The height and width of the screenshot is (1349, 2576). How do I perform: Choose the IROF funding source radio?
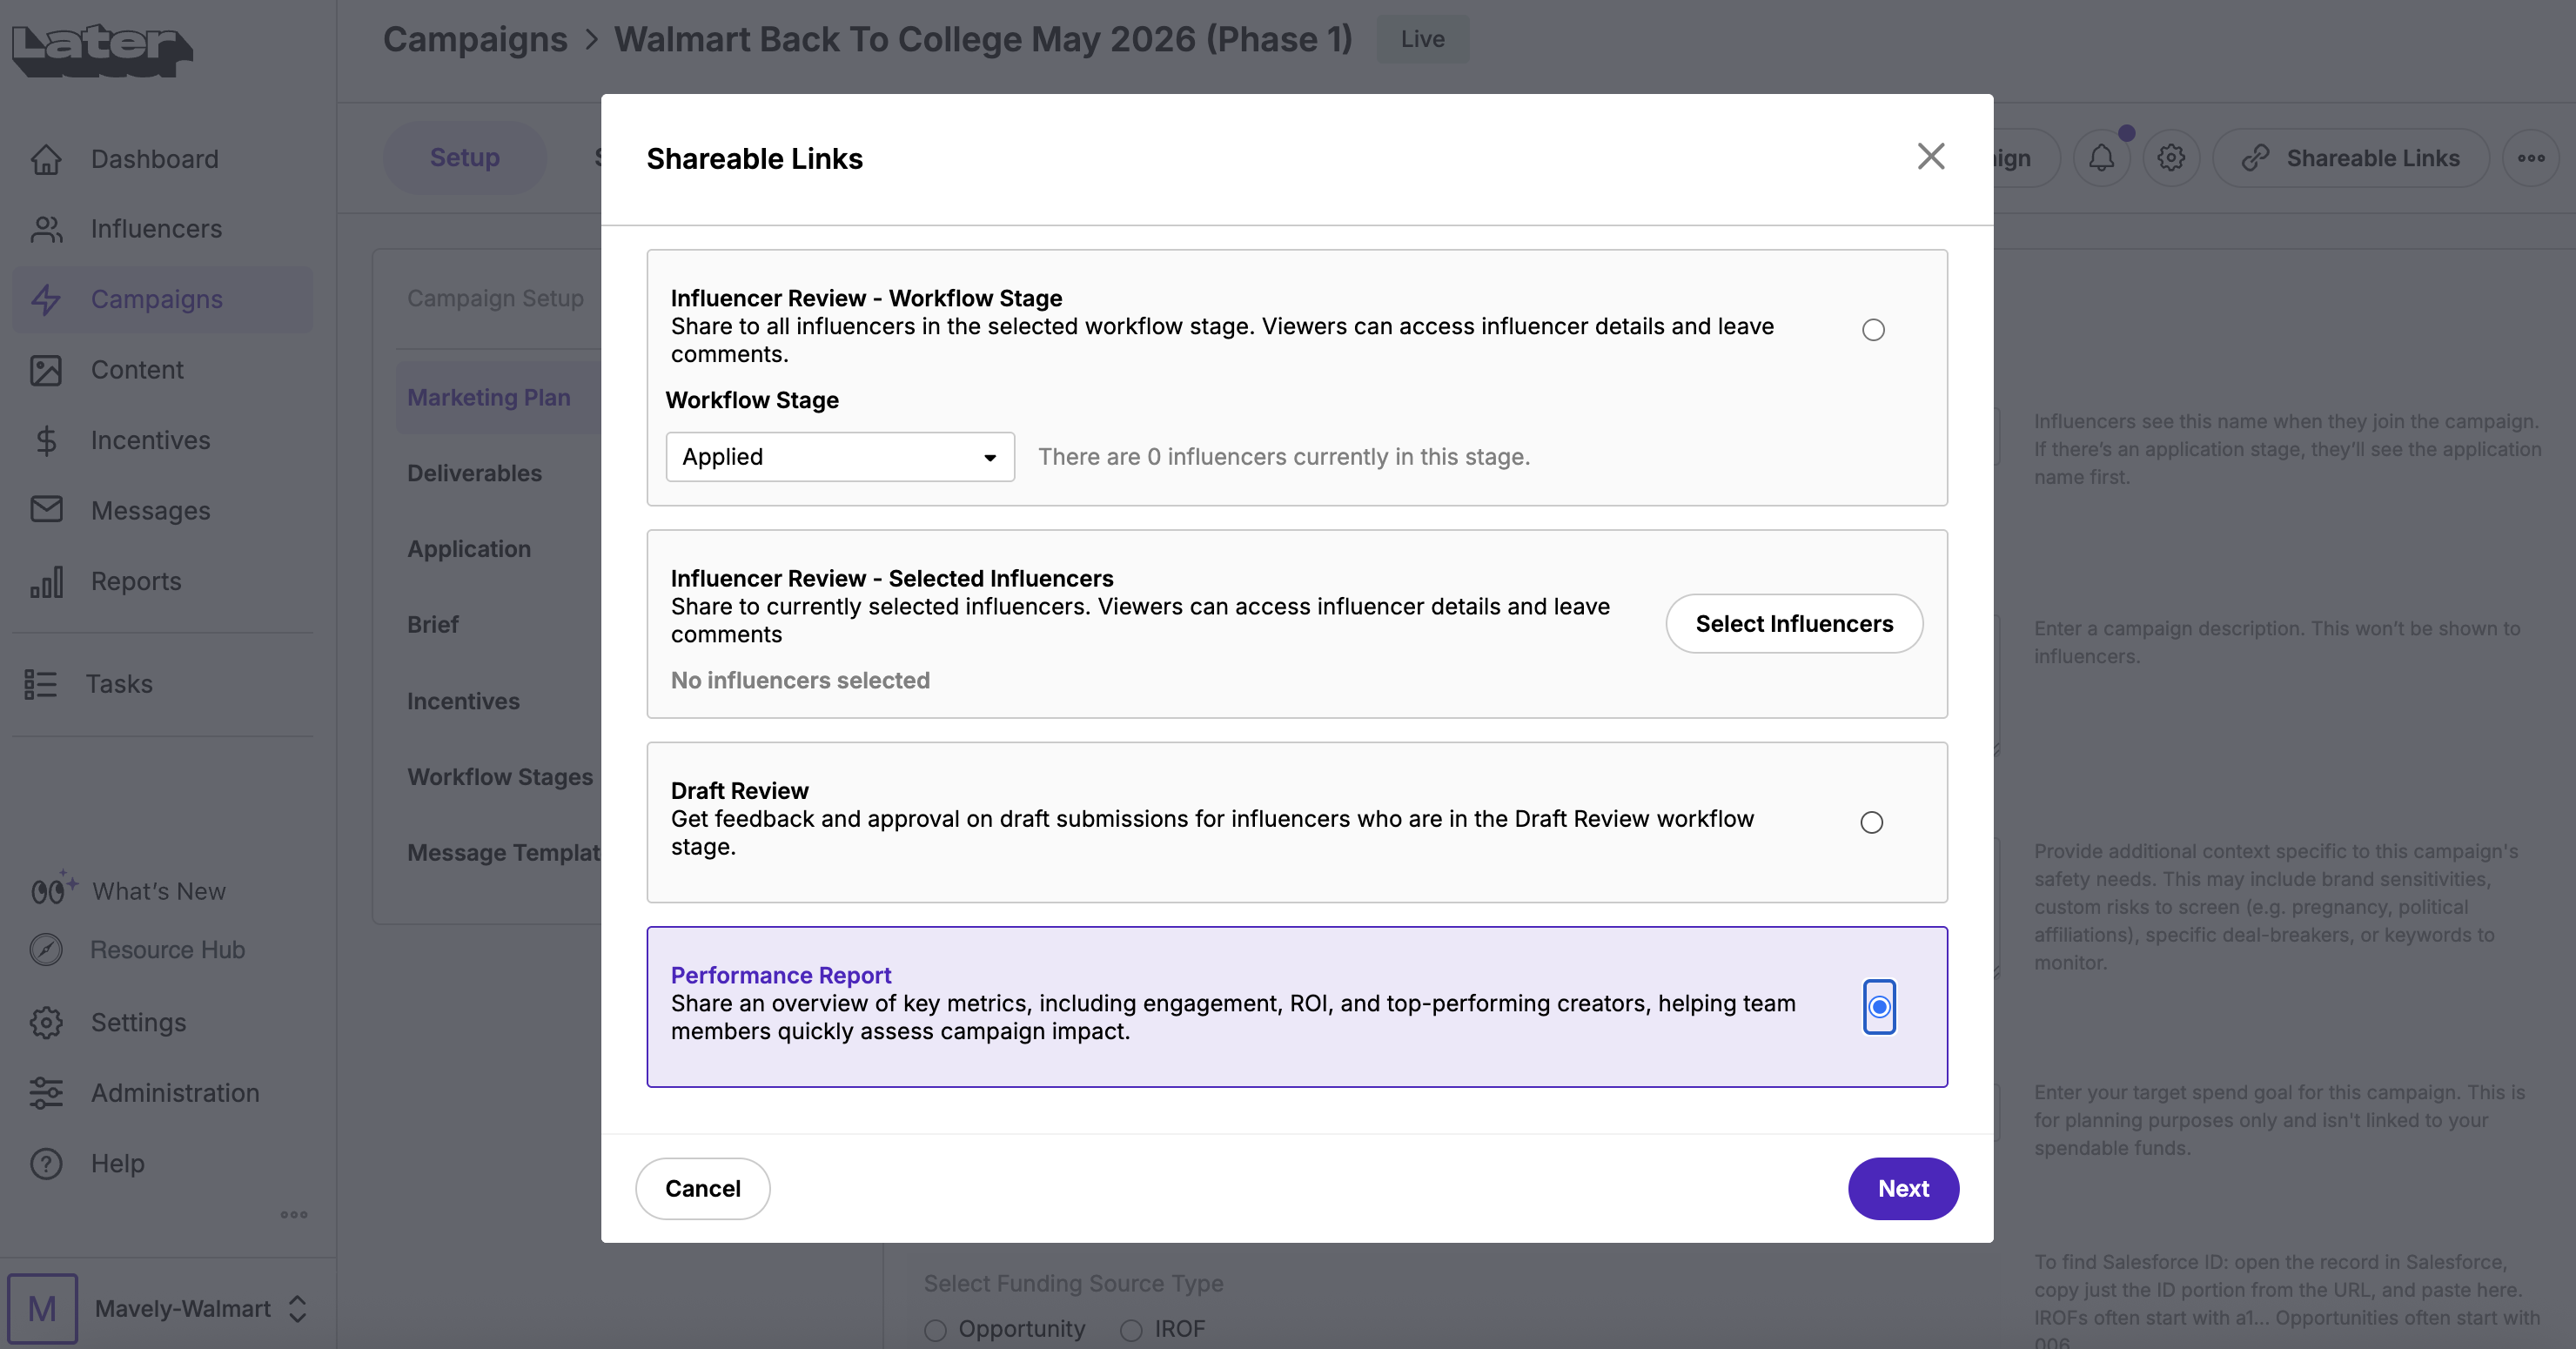click(1131, 1330)
